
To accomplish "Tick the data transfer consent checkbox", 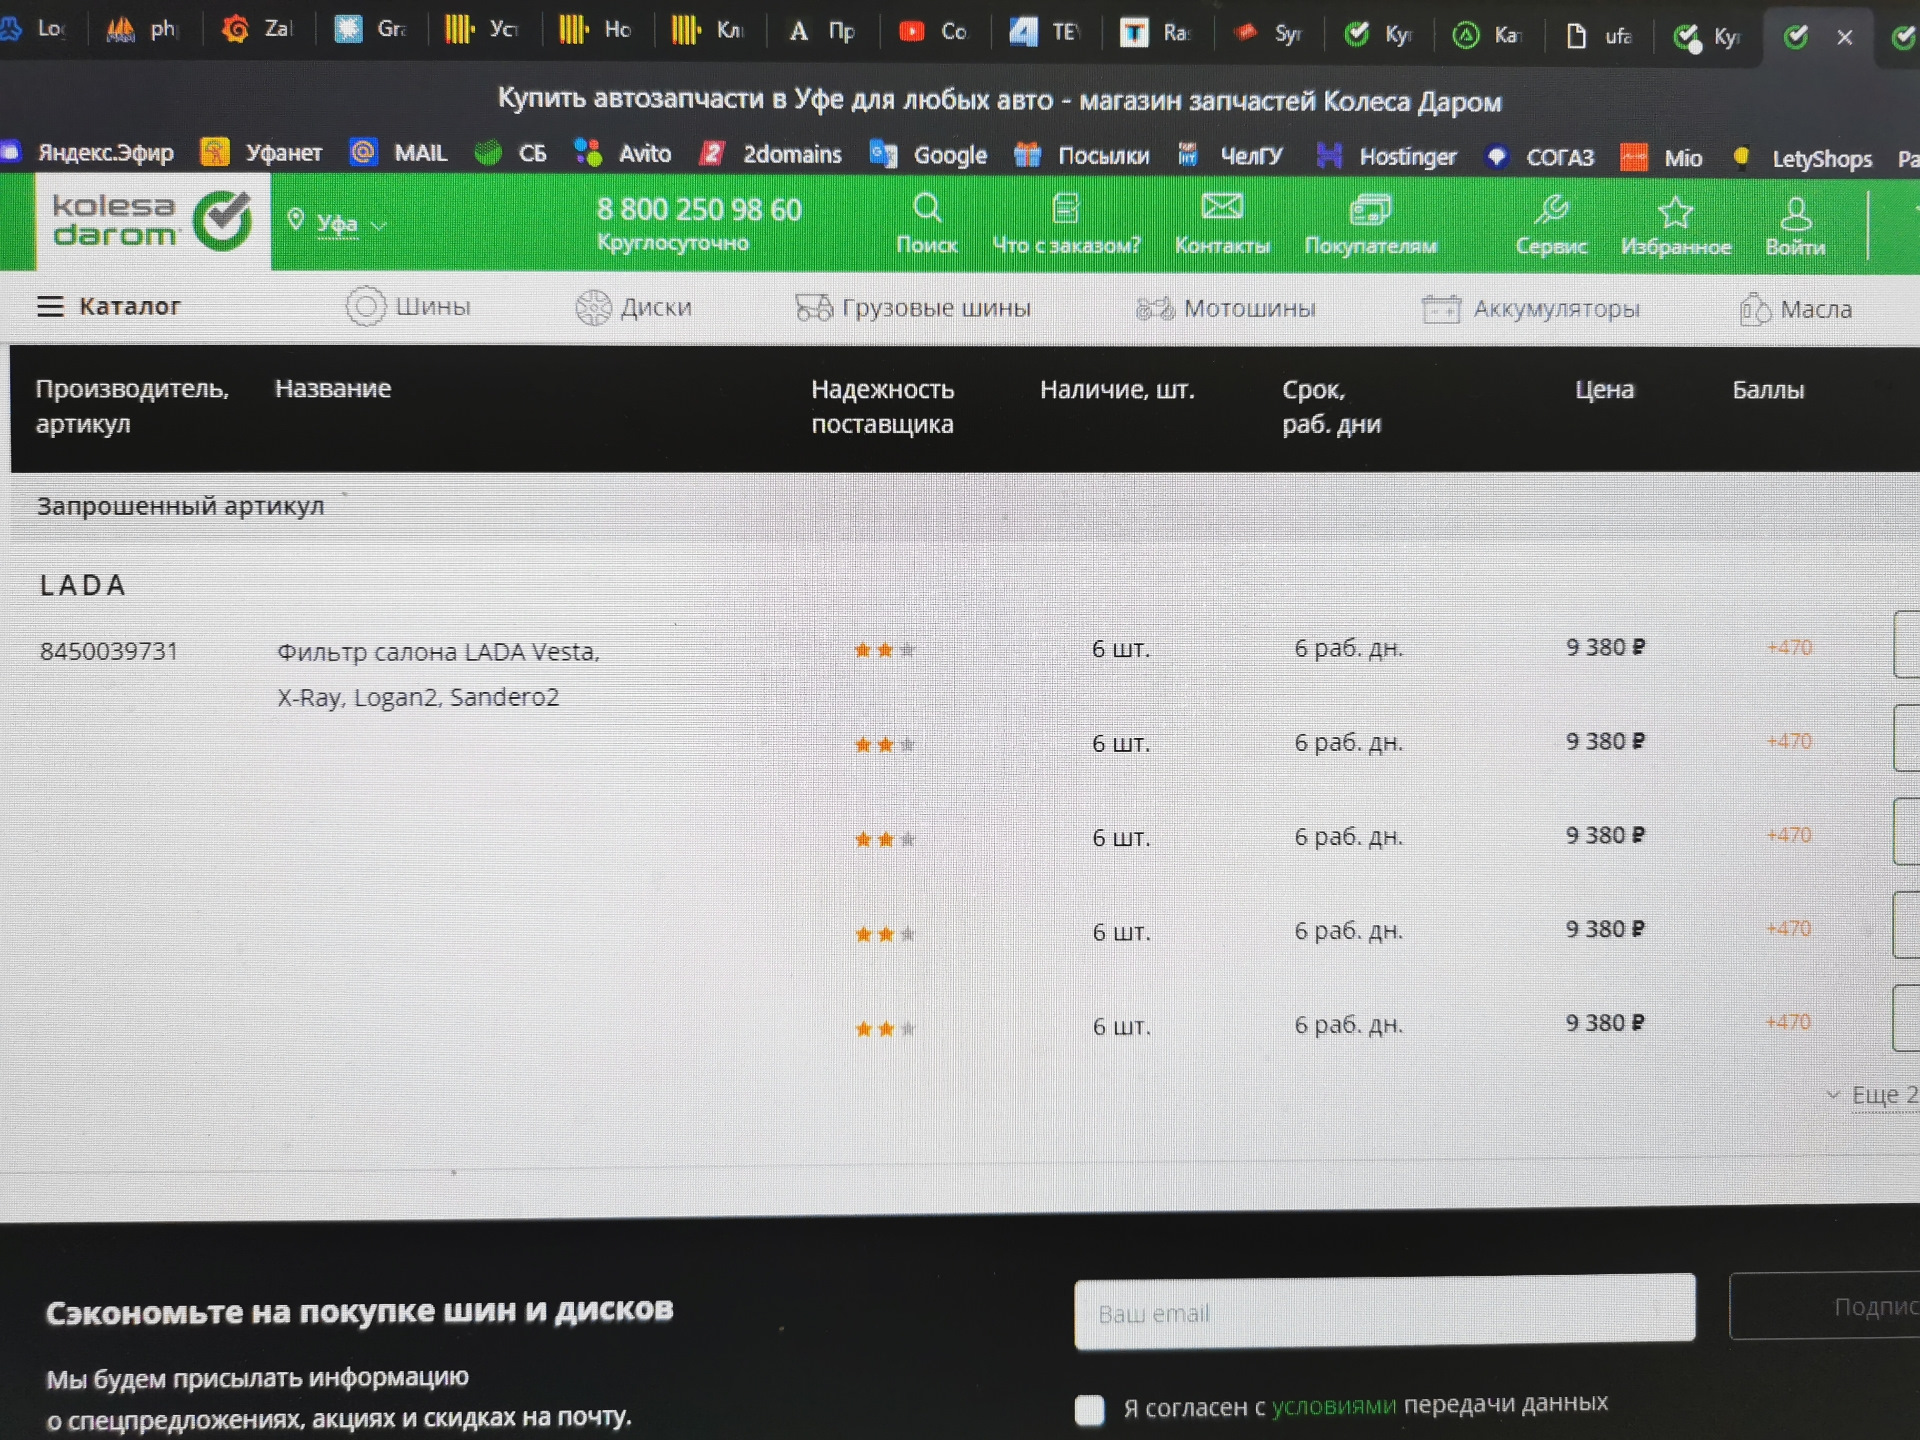I will [1089, 1409].
